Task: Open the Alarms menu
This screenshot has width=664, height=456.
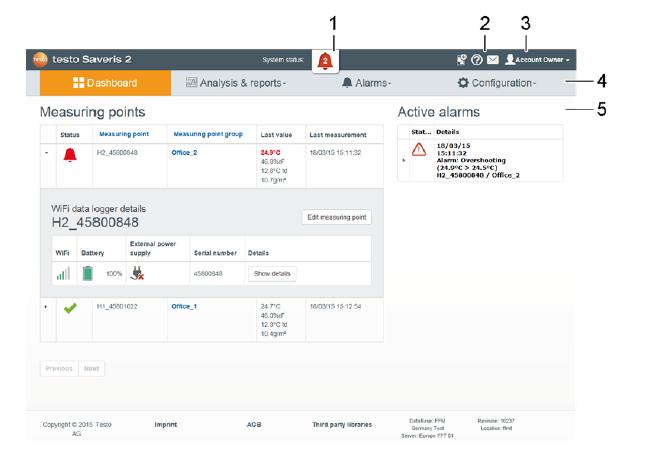Action: click(x=366, y=83)
